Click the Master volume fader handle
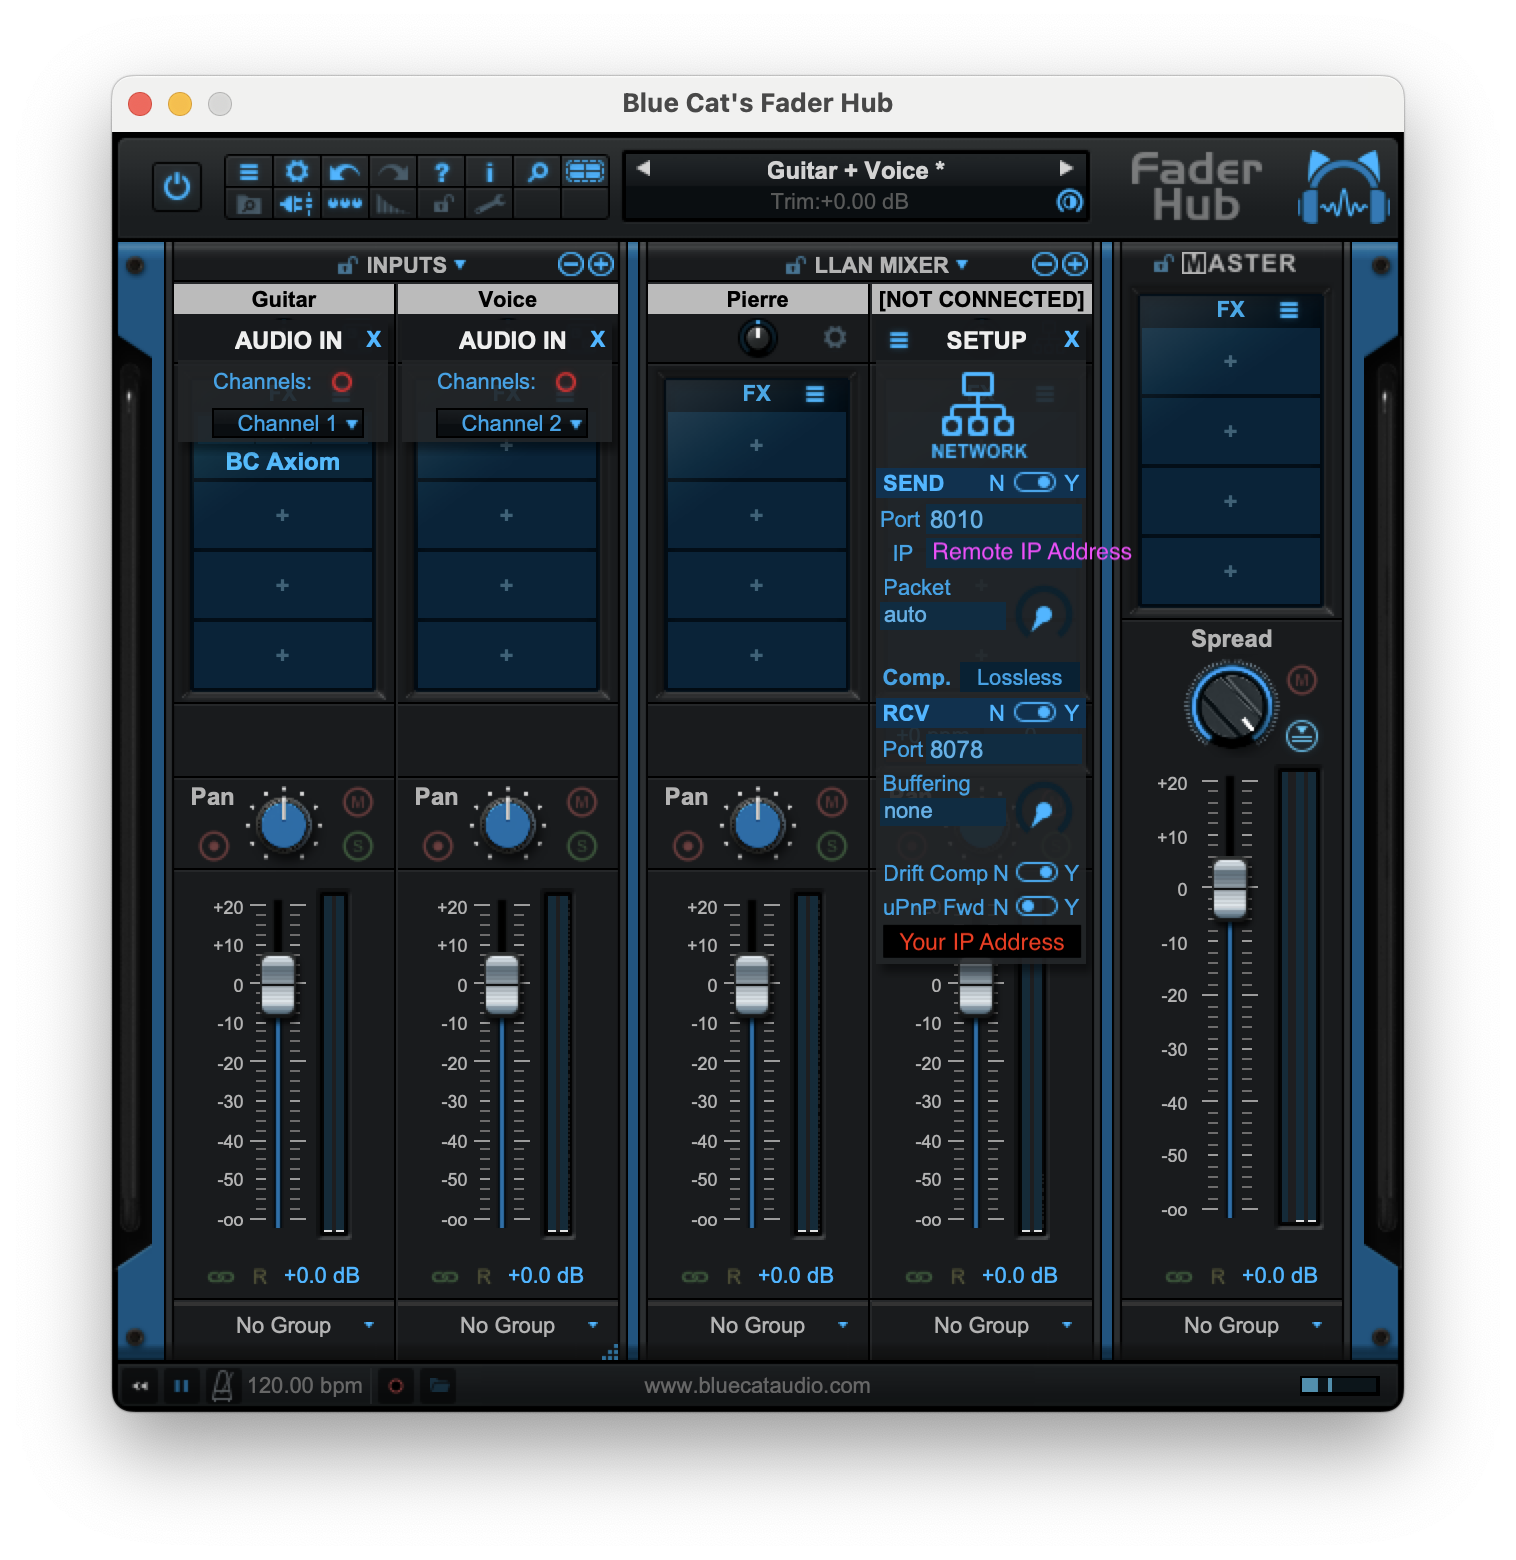1516x1560 pixels. pos(1230,888)
